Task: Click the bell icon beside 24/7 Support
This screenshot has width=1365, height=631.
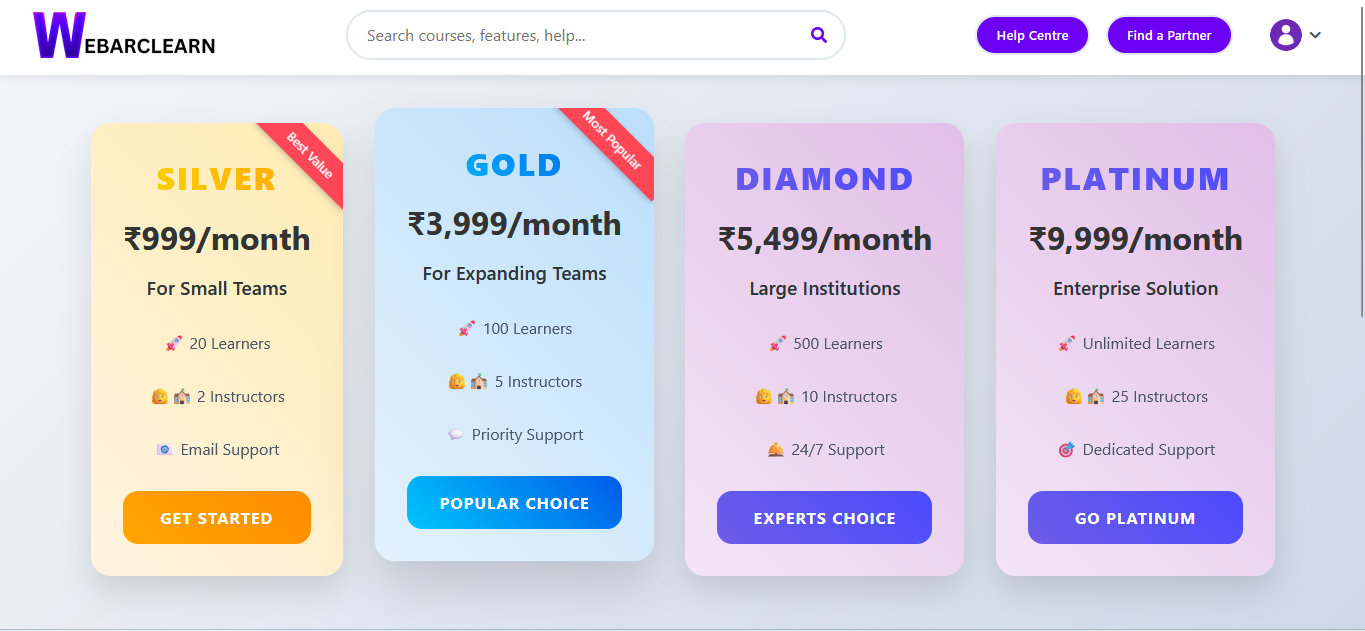Action: tap(776, 450)
